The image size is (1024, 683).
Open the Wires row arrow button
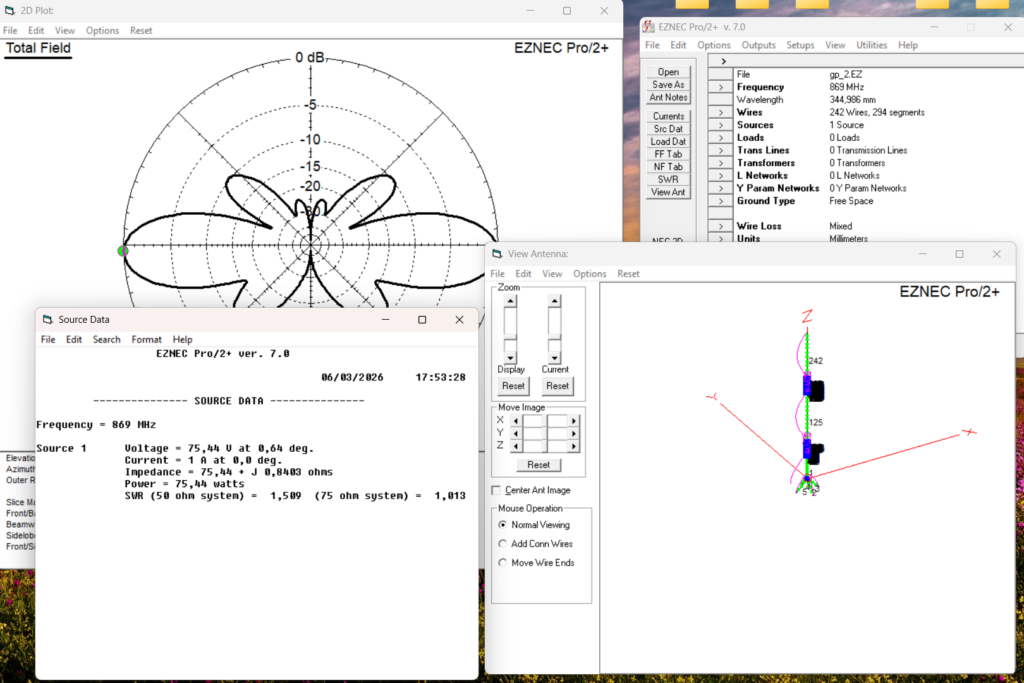coord(722,113)
